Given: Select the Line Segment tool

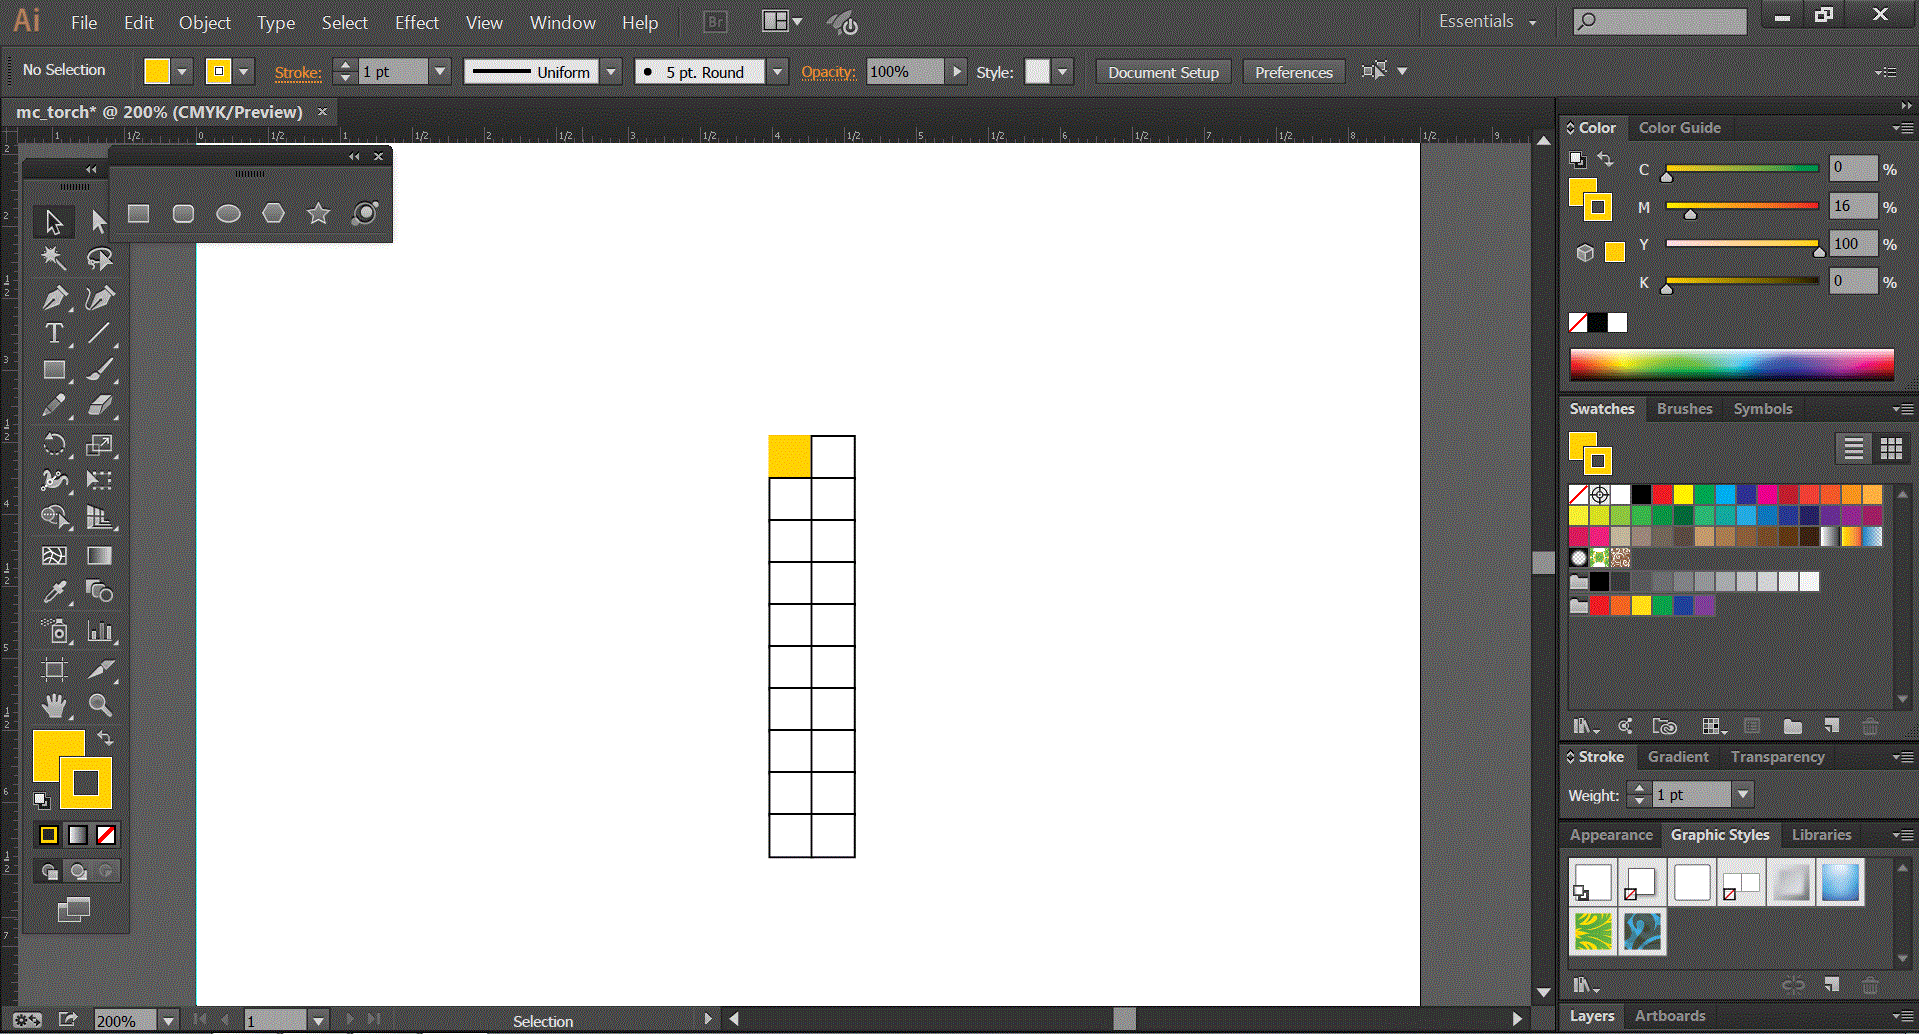Looking at the screenshot, I should (x=99, y=333).
